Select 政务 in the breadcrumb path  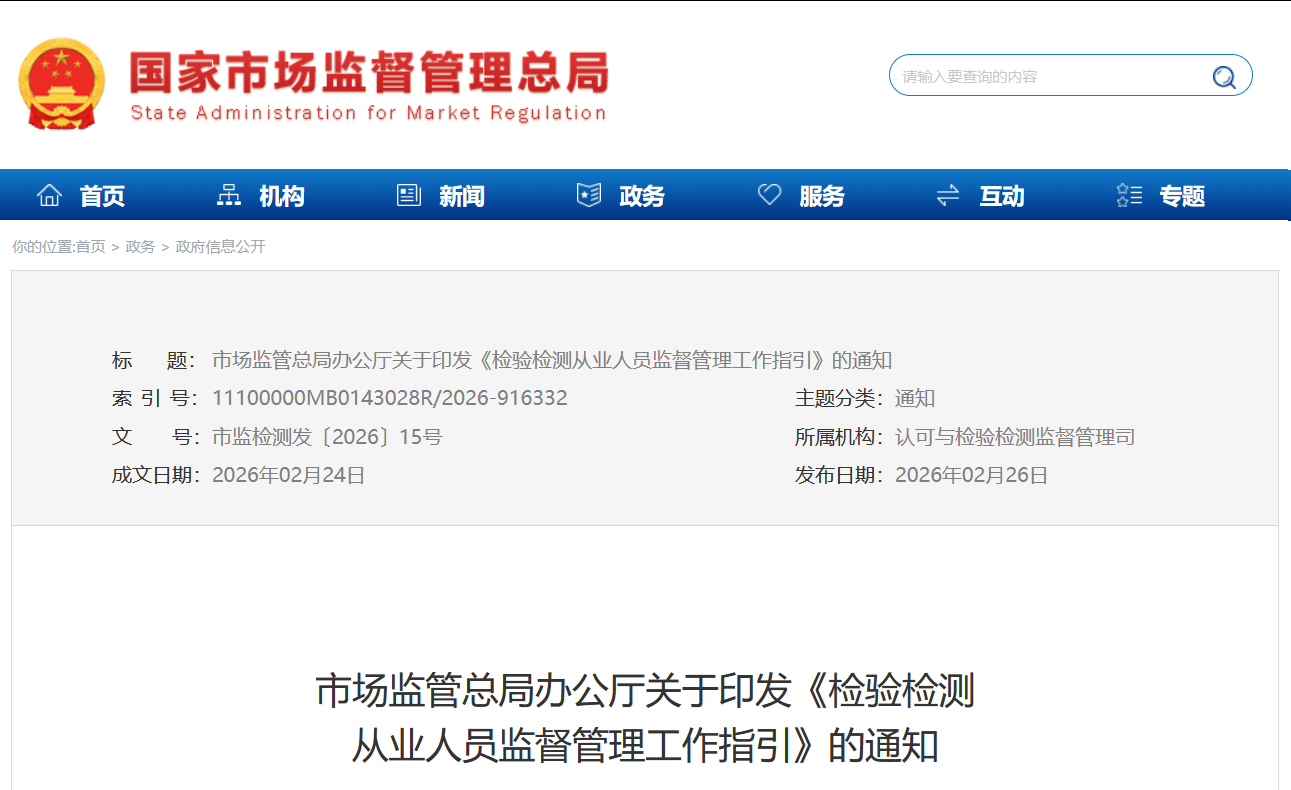tap(140, 247)
